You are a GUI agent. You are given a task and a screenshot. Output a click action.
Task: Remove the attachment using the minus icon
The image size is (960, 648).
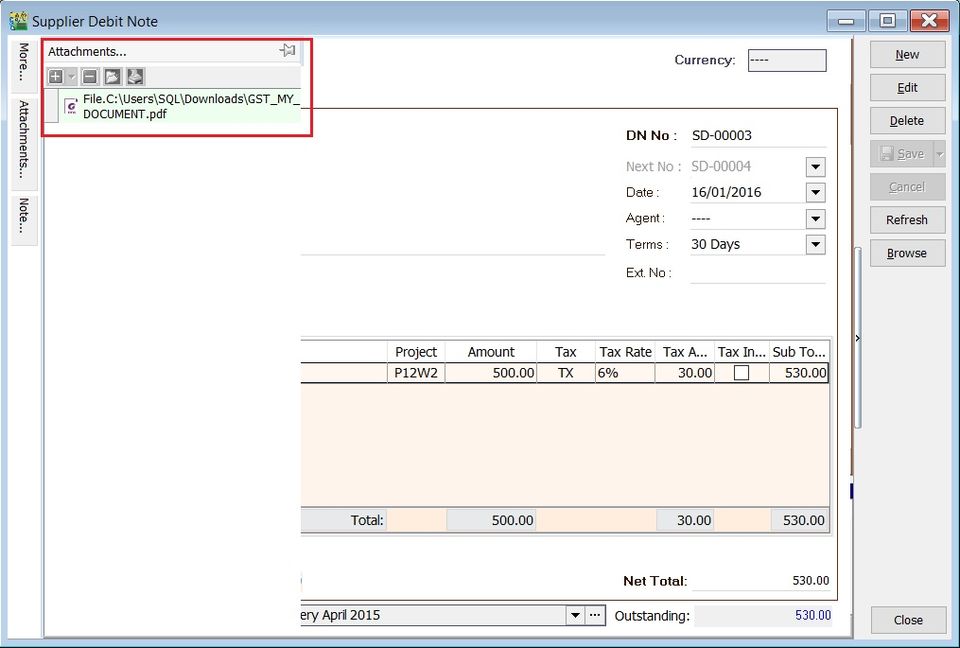[x=88, y=76]
